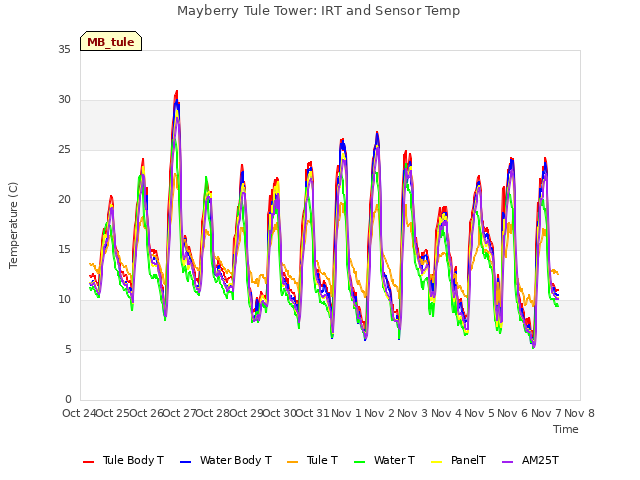Click the 5 y-axis tick label
Screen dimensions: 640x480
[x=68, y=350]
